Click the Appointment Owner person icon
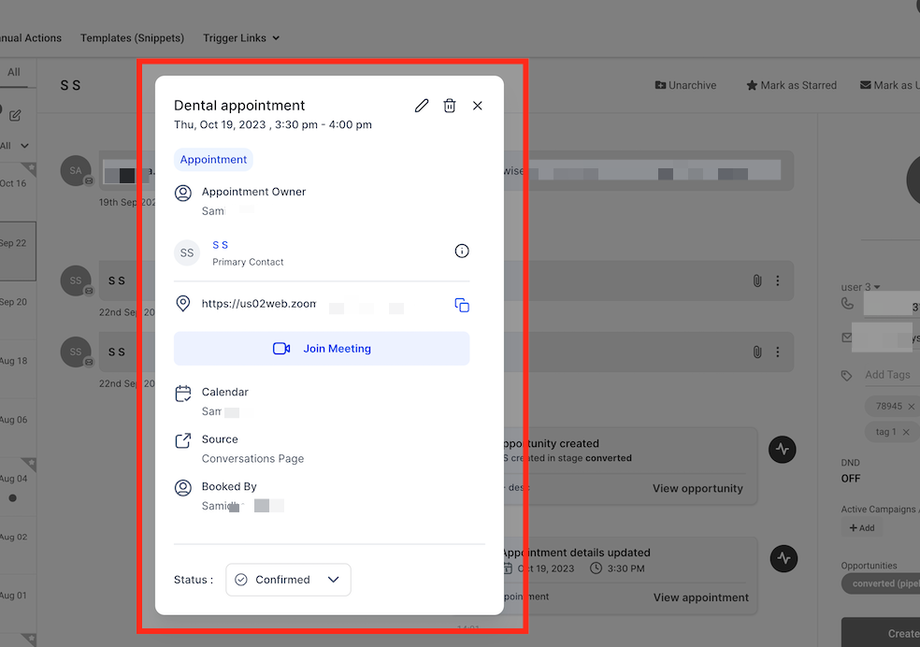This screenshot has height=647, width=920. [x=183, y=193]
